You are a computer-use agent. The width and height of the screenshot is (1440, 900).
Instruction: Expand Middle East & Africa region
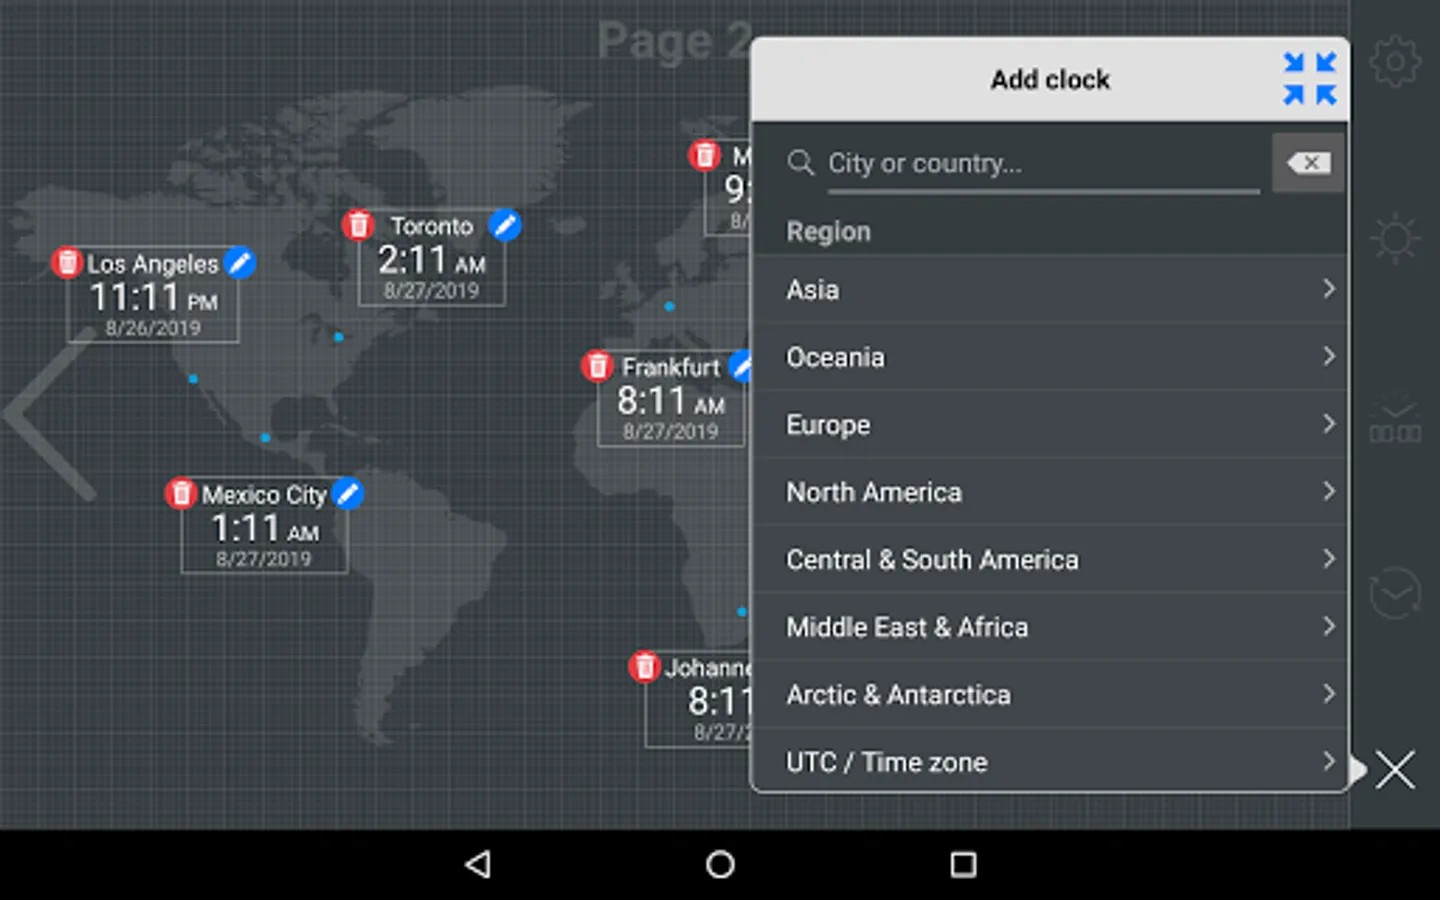(x=1050, y=627)
